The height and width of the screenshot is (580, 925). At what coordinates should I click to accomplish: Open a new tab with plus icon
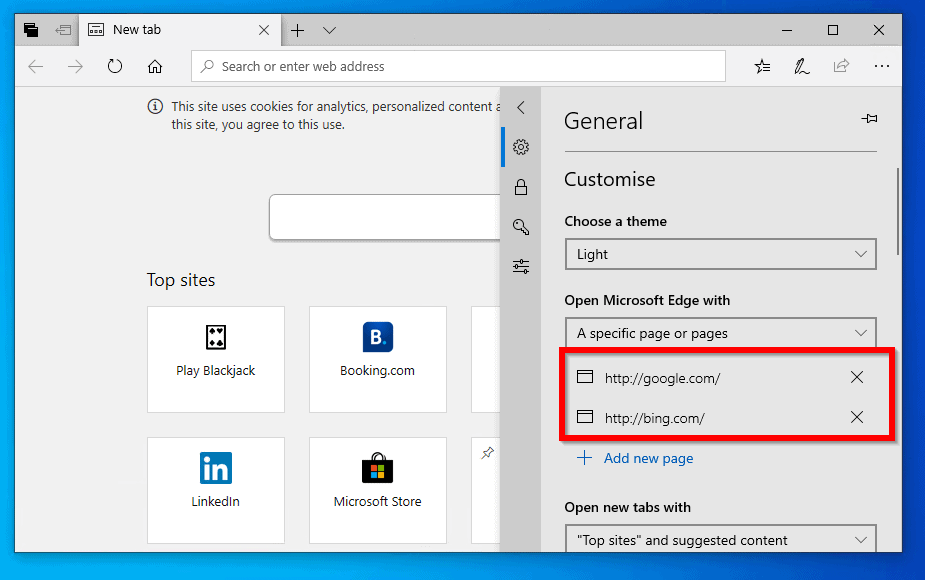click(x=298, y=30)
